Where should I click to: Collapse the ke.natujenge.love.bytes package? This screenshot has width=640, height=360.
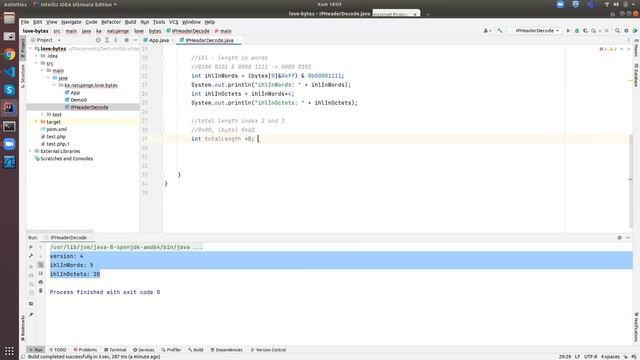click(x=55, y=85)
